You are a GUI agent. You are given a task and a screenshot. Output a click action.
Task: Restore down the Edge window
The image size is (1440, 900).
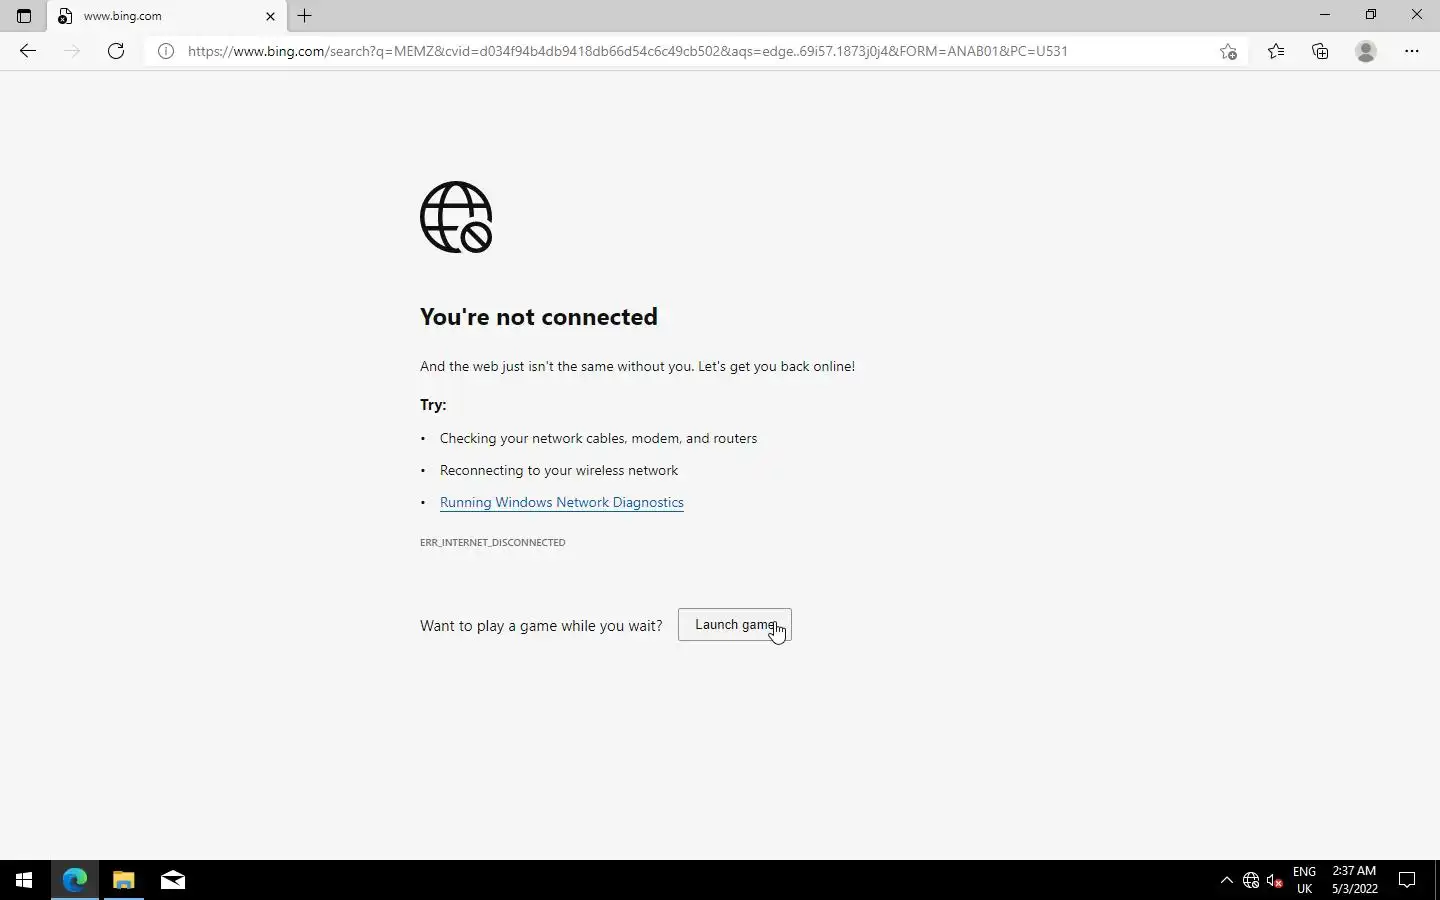1371,15
